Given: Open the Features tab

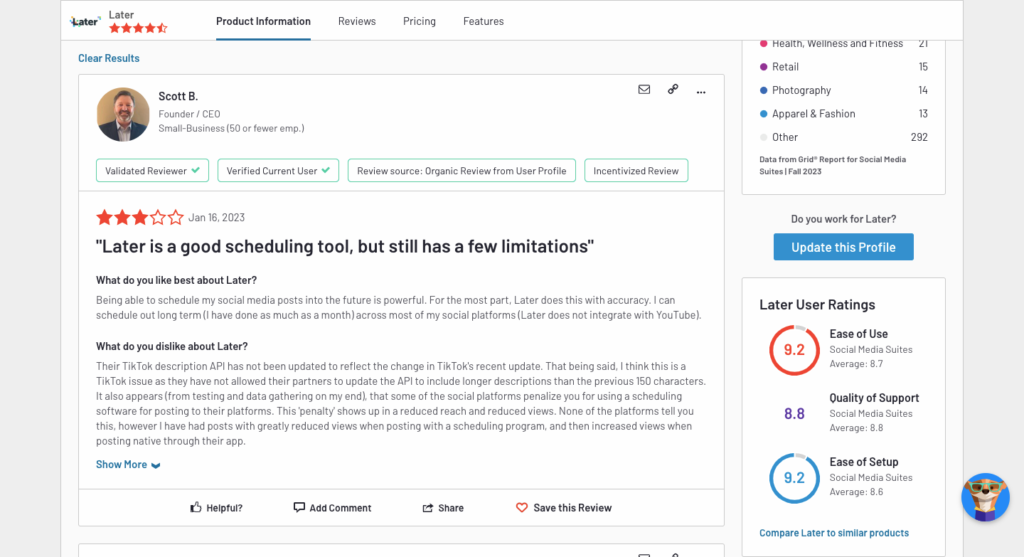Looking at the screenshot, I should coord(483,21).
